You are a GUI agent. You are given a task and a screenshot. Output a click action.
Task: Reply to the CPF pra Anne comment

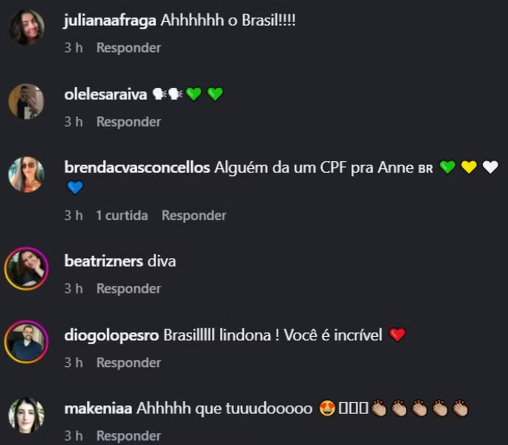pos(194,216)
